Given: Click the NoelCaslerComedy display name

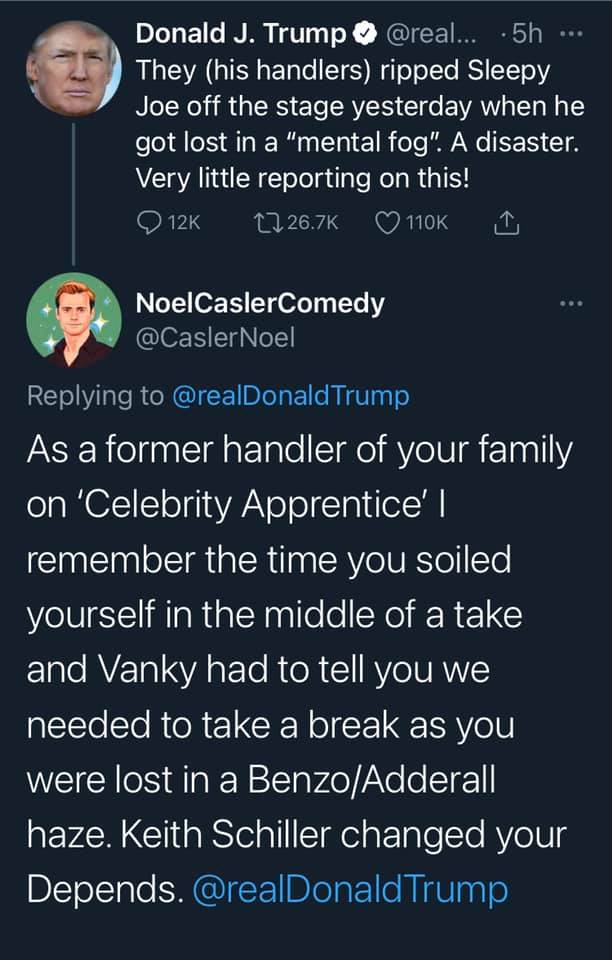Looking at the screenshot, I should pos(259,303).
